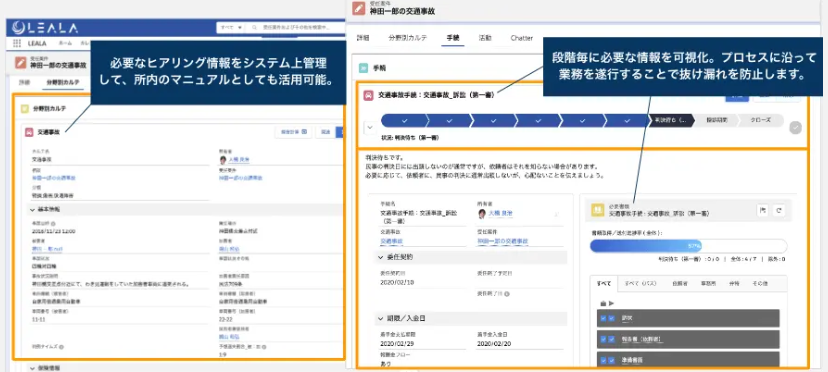Open the 報告書 document link
Screen dimensions: 828x372
(x=642, y=339)
